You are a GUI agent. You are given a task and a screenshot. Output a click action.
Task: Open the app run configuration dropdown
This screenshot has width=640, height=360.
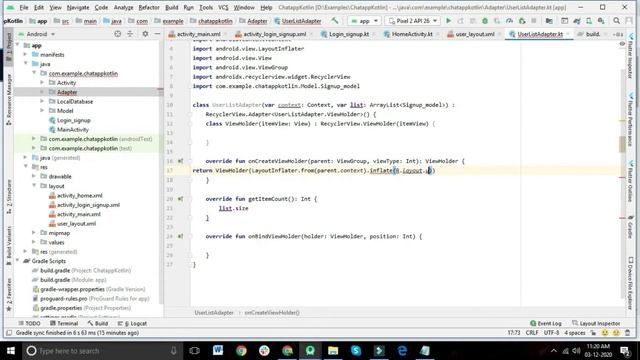tap(364, 20)
